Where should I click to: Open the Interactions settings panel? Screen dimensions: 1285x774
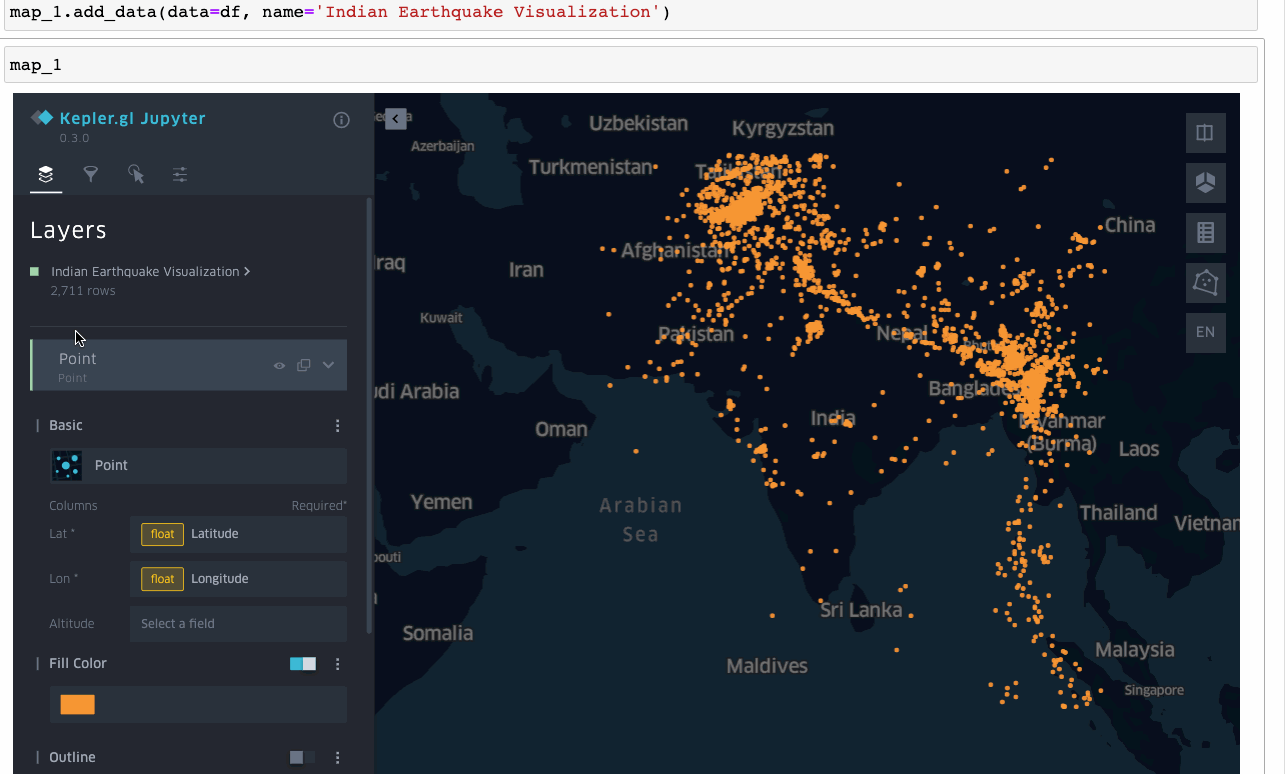(x=135, y=174)
